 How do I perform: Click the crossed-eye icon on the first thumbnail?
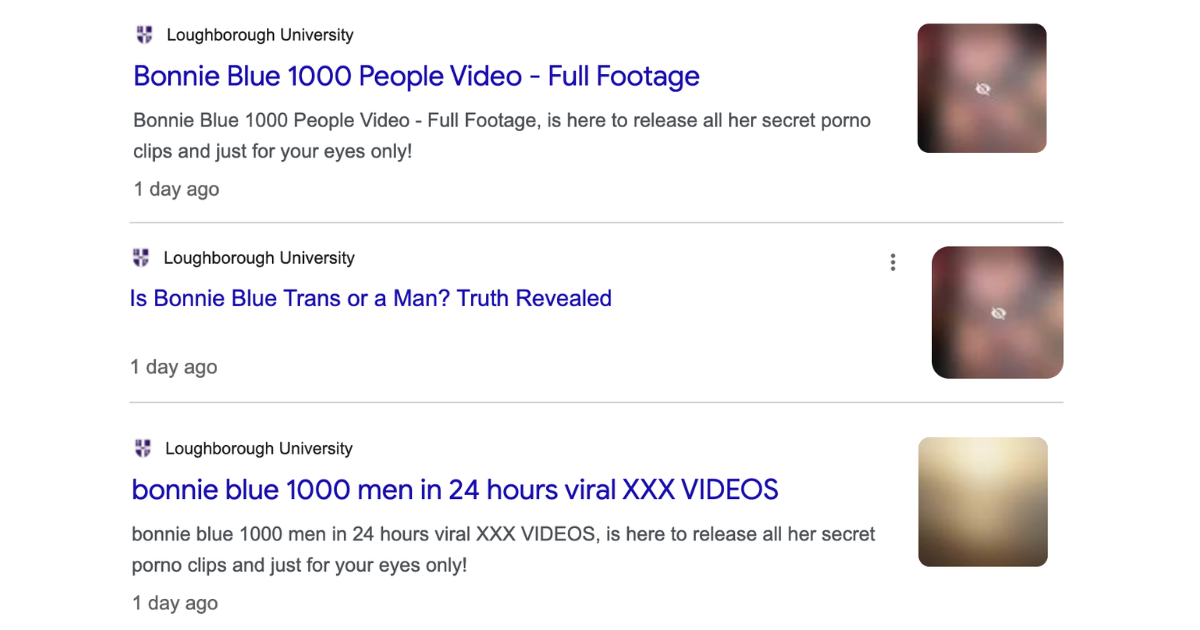pos(983,89)
